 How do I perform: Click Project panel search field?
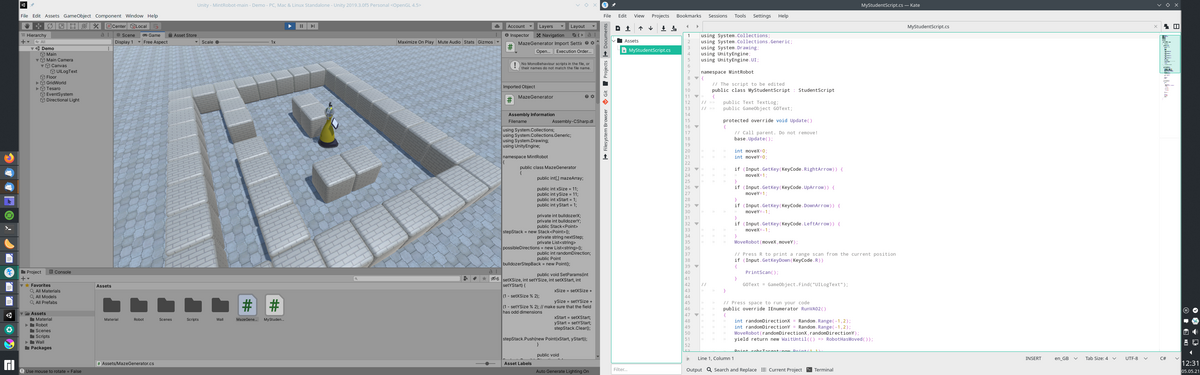tap(406, 279)
